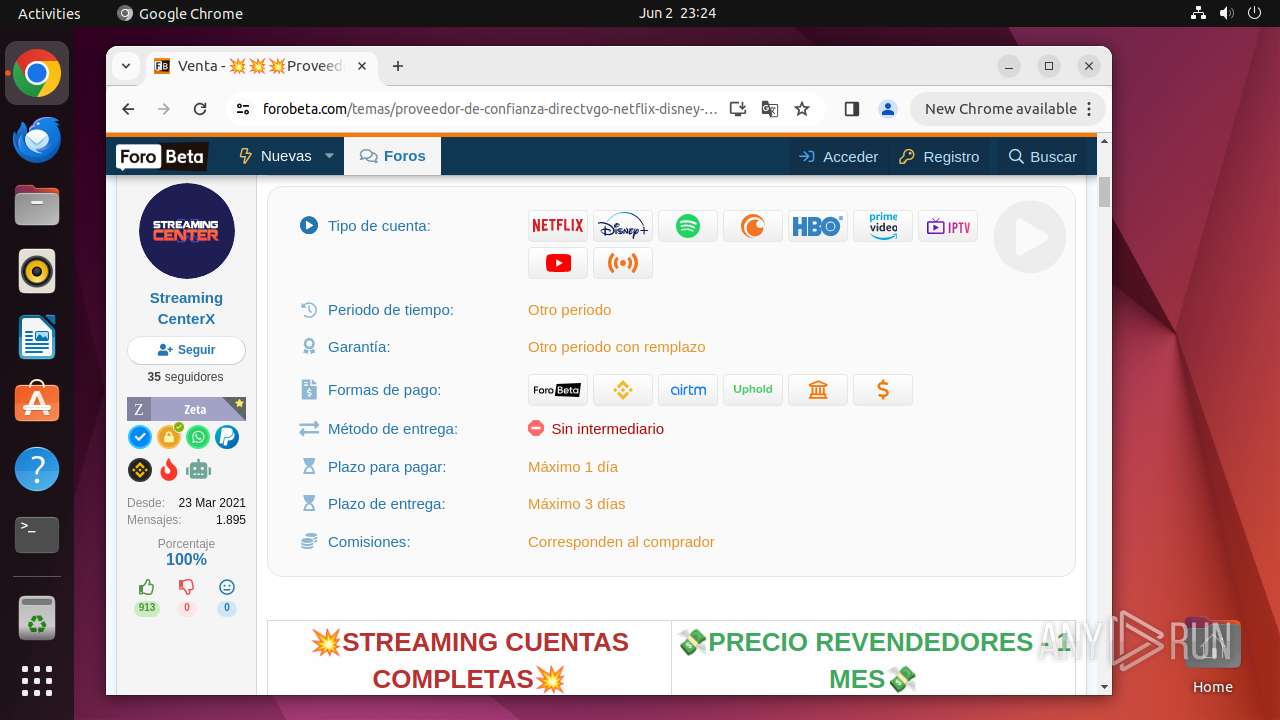Click the green thumbs-up rating icon

[x=147, y=588]
